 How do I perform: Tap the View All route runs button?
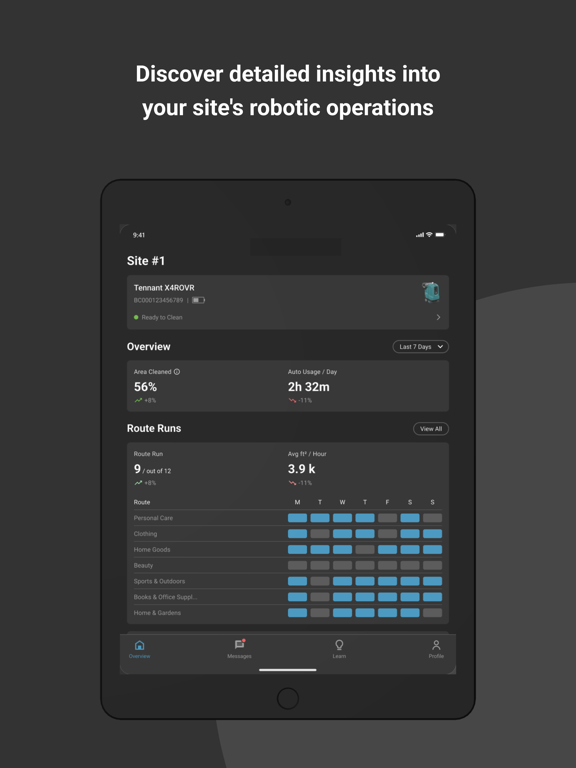[x=431, y=429]
